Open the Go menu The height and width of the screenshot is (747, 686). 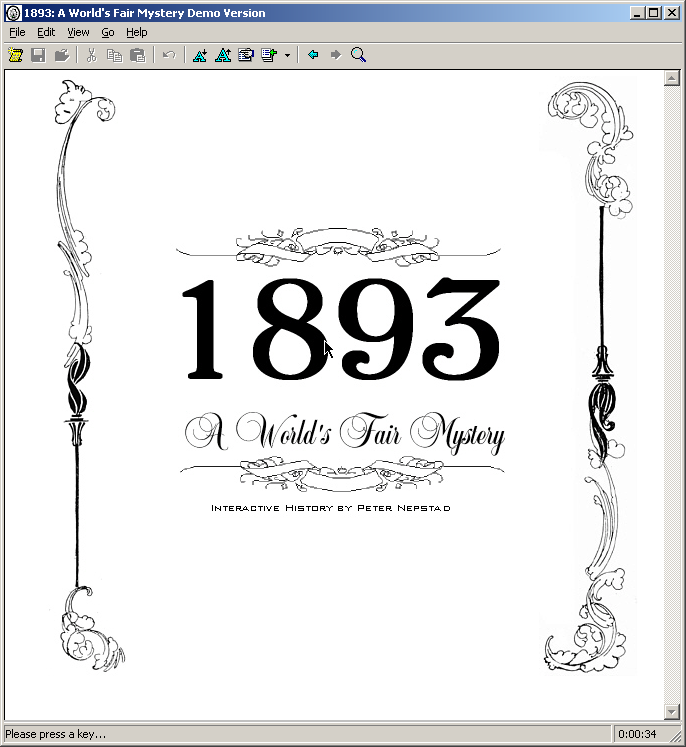[x=108, y=32]
